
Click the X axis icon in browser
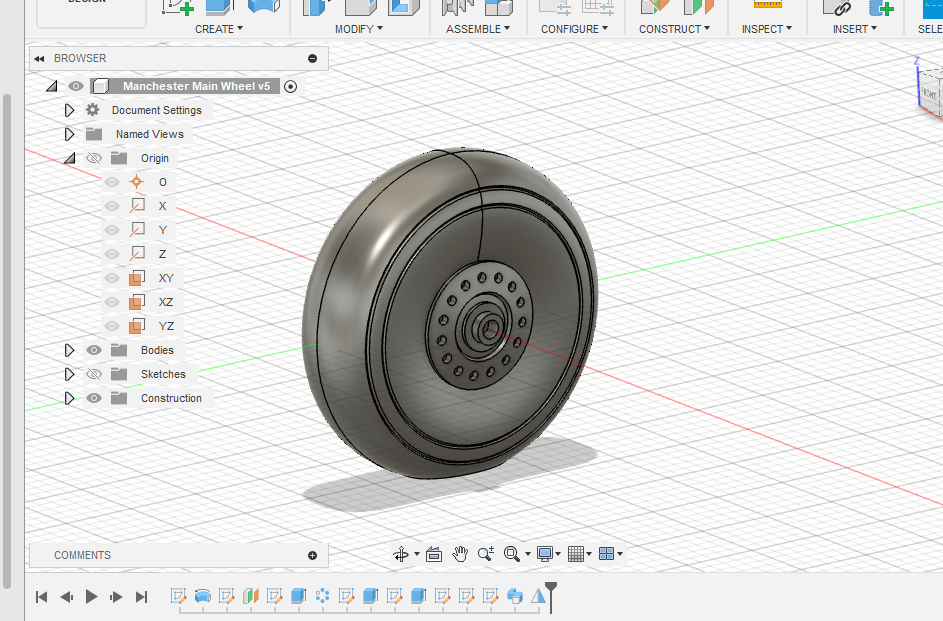137,206
